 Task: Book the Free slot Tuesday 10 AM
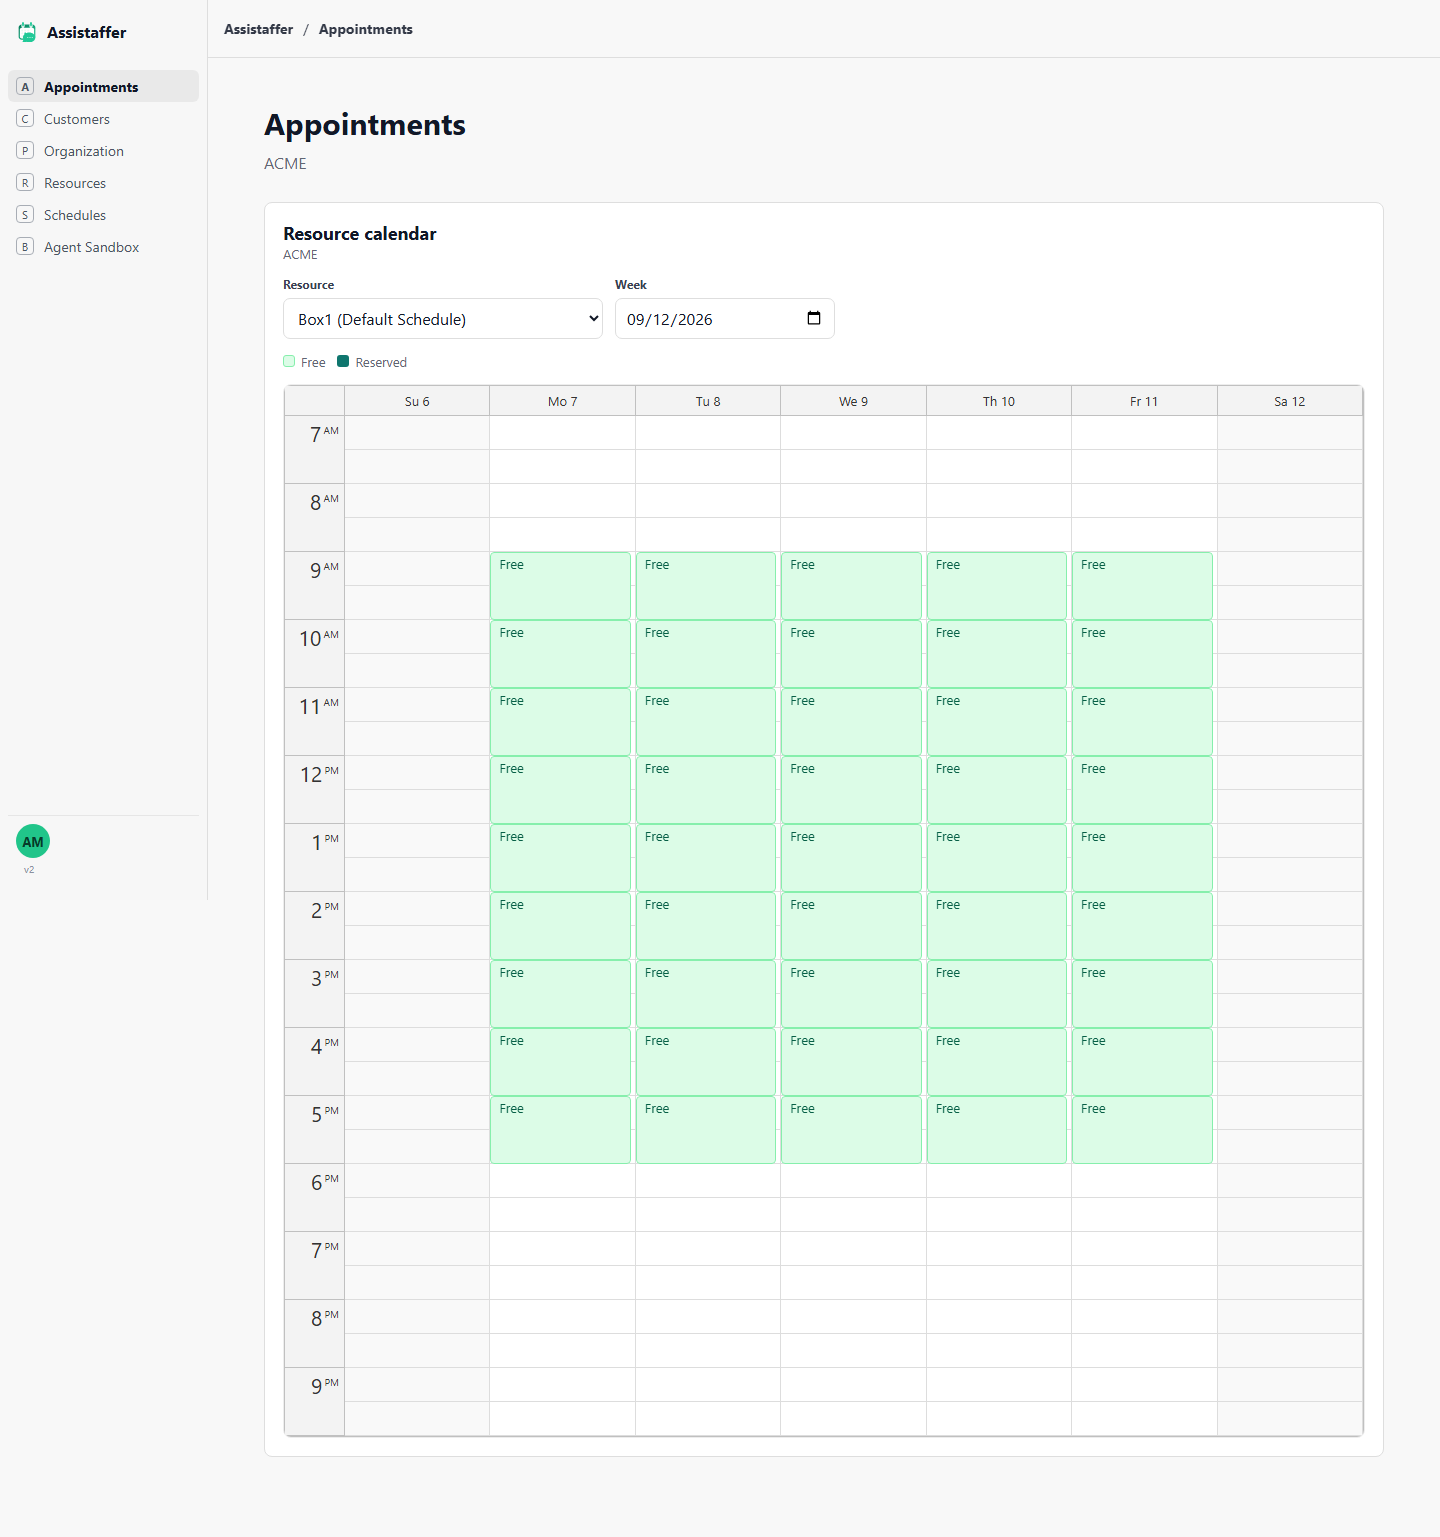tap(706, 654)
